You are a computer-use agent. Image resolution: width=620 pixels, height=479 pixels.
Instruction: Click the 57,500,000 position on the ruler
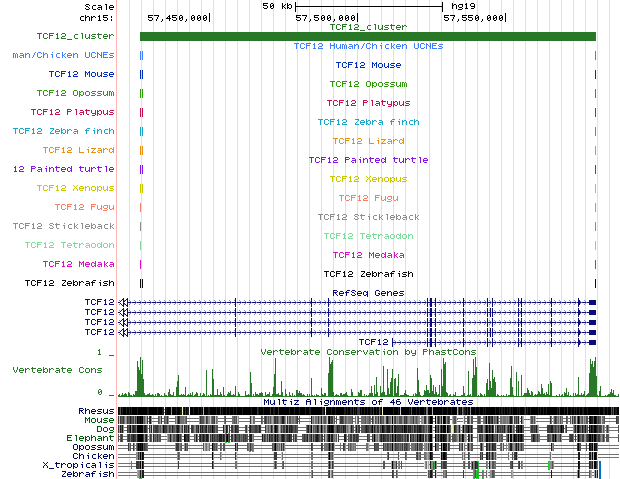coord(326,17)
